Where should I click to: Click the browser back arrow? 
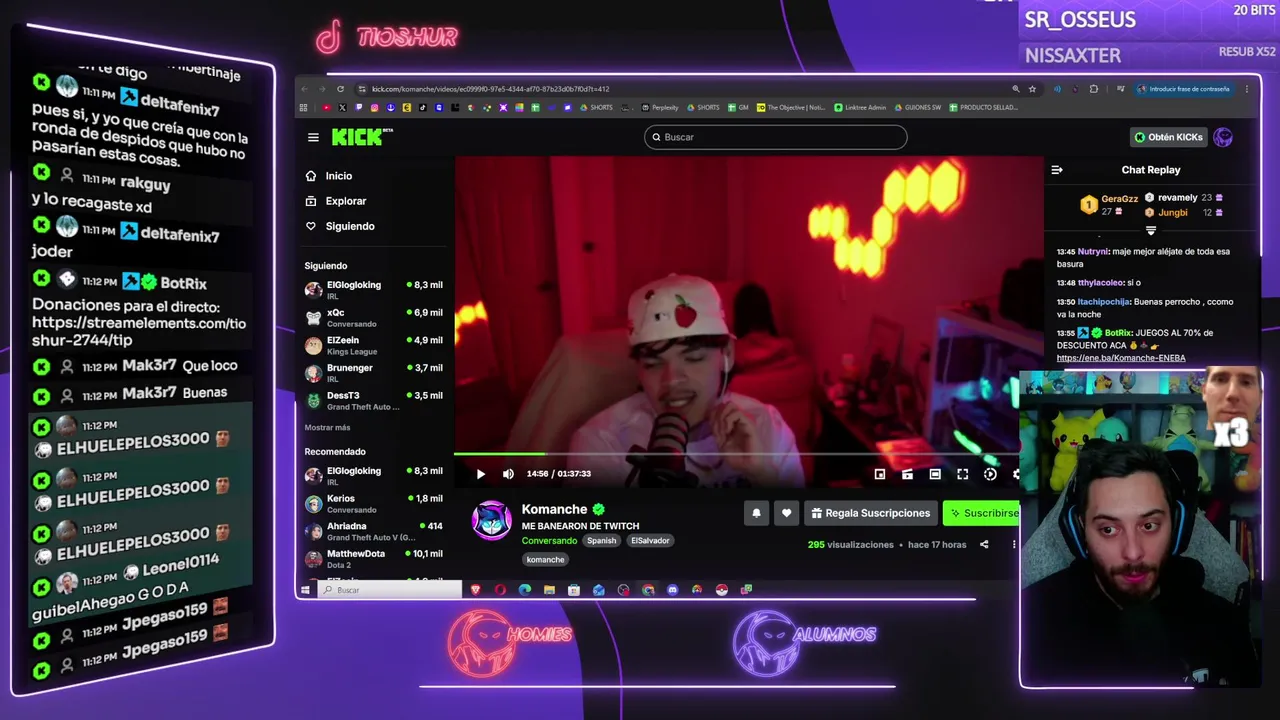pos(305,89)
